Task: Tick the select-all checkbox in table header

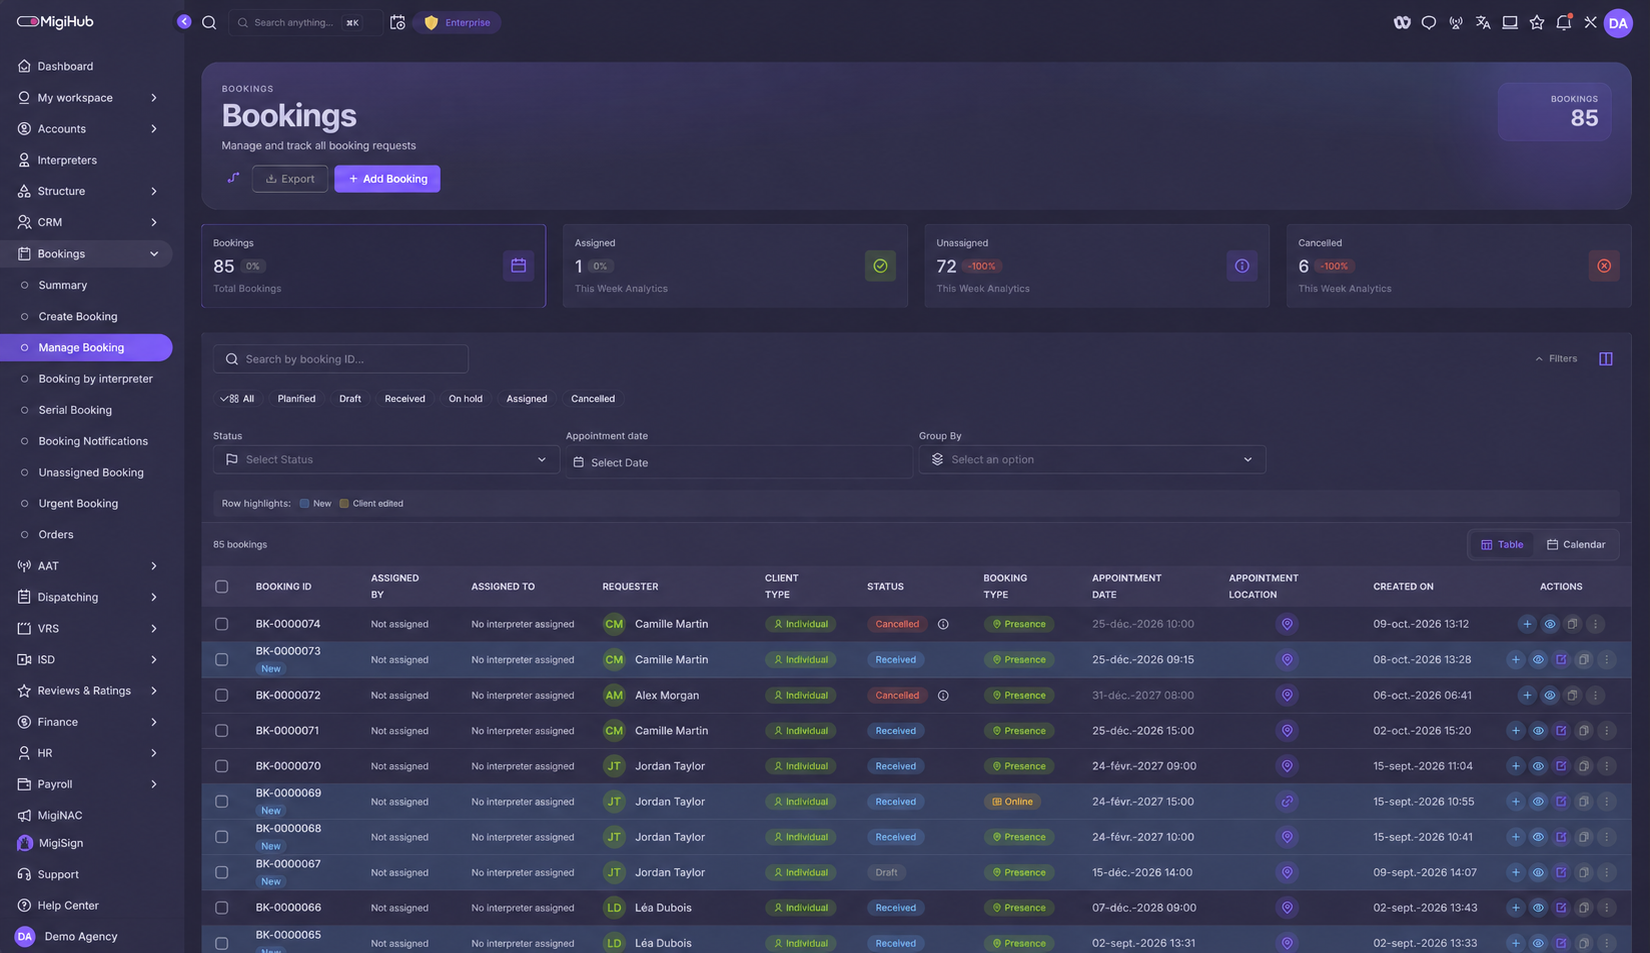Action: point(222,587)
